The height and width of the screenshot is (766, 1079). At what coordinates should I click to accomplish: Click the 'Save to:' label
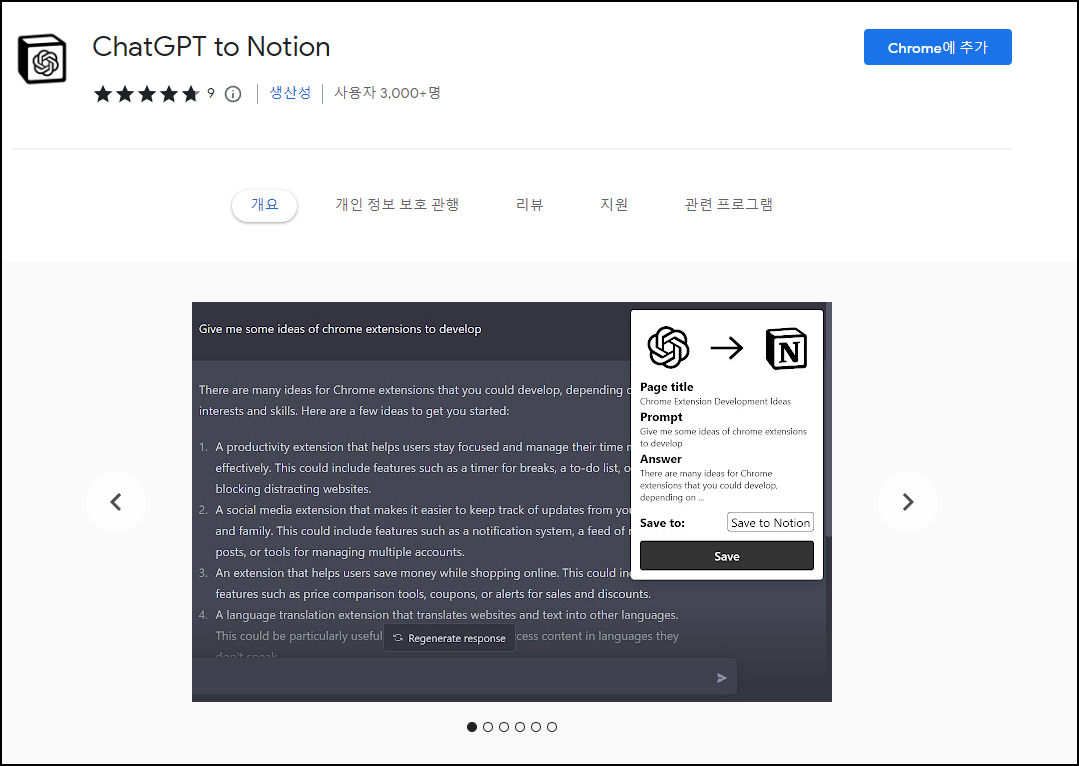(663, 523)
